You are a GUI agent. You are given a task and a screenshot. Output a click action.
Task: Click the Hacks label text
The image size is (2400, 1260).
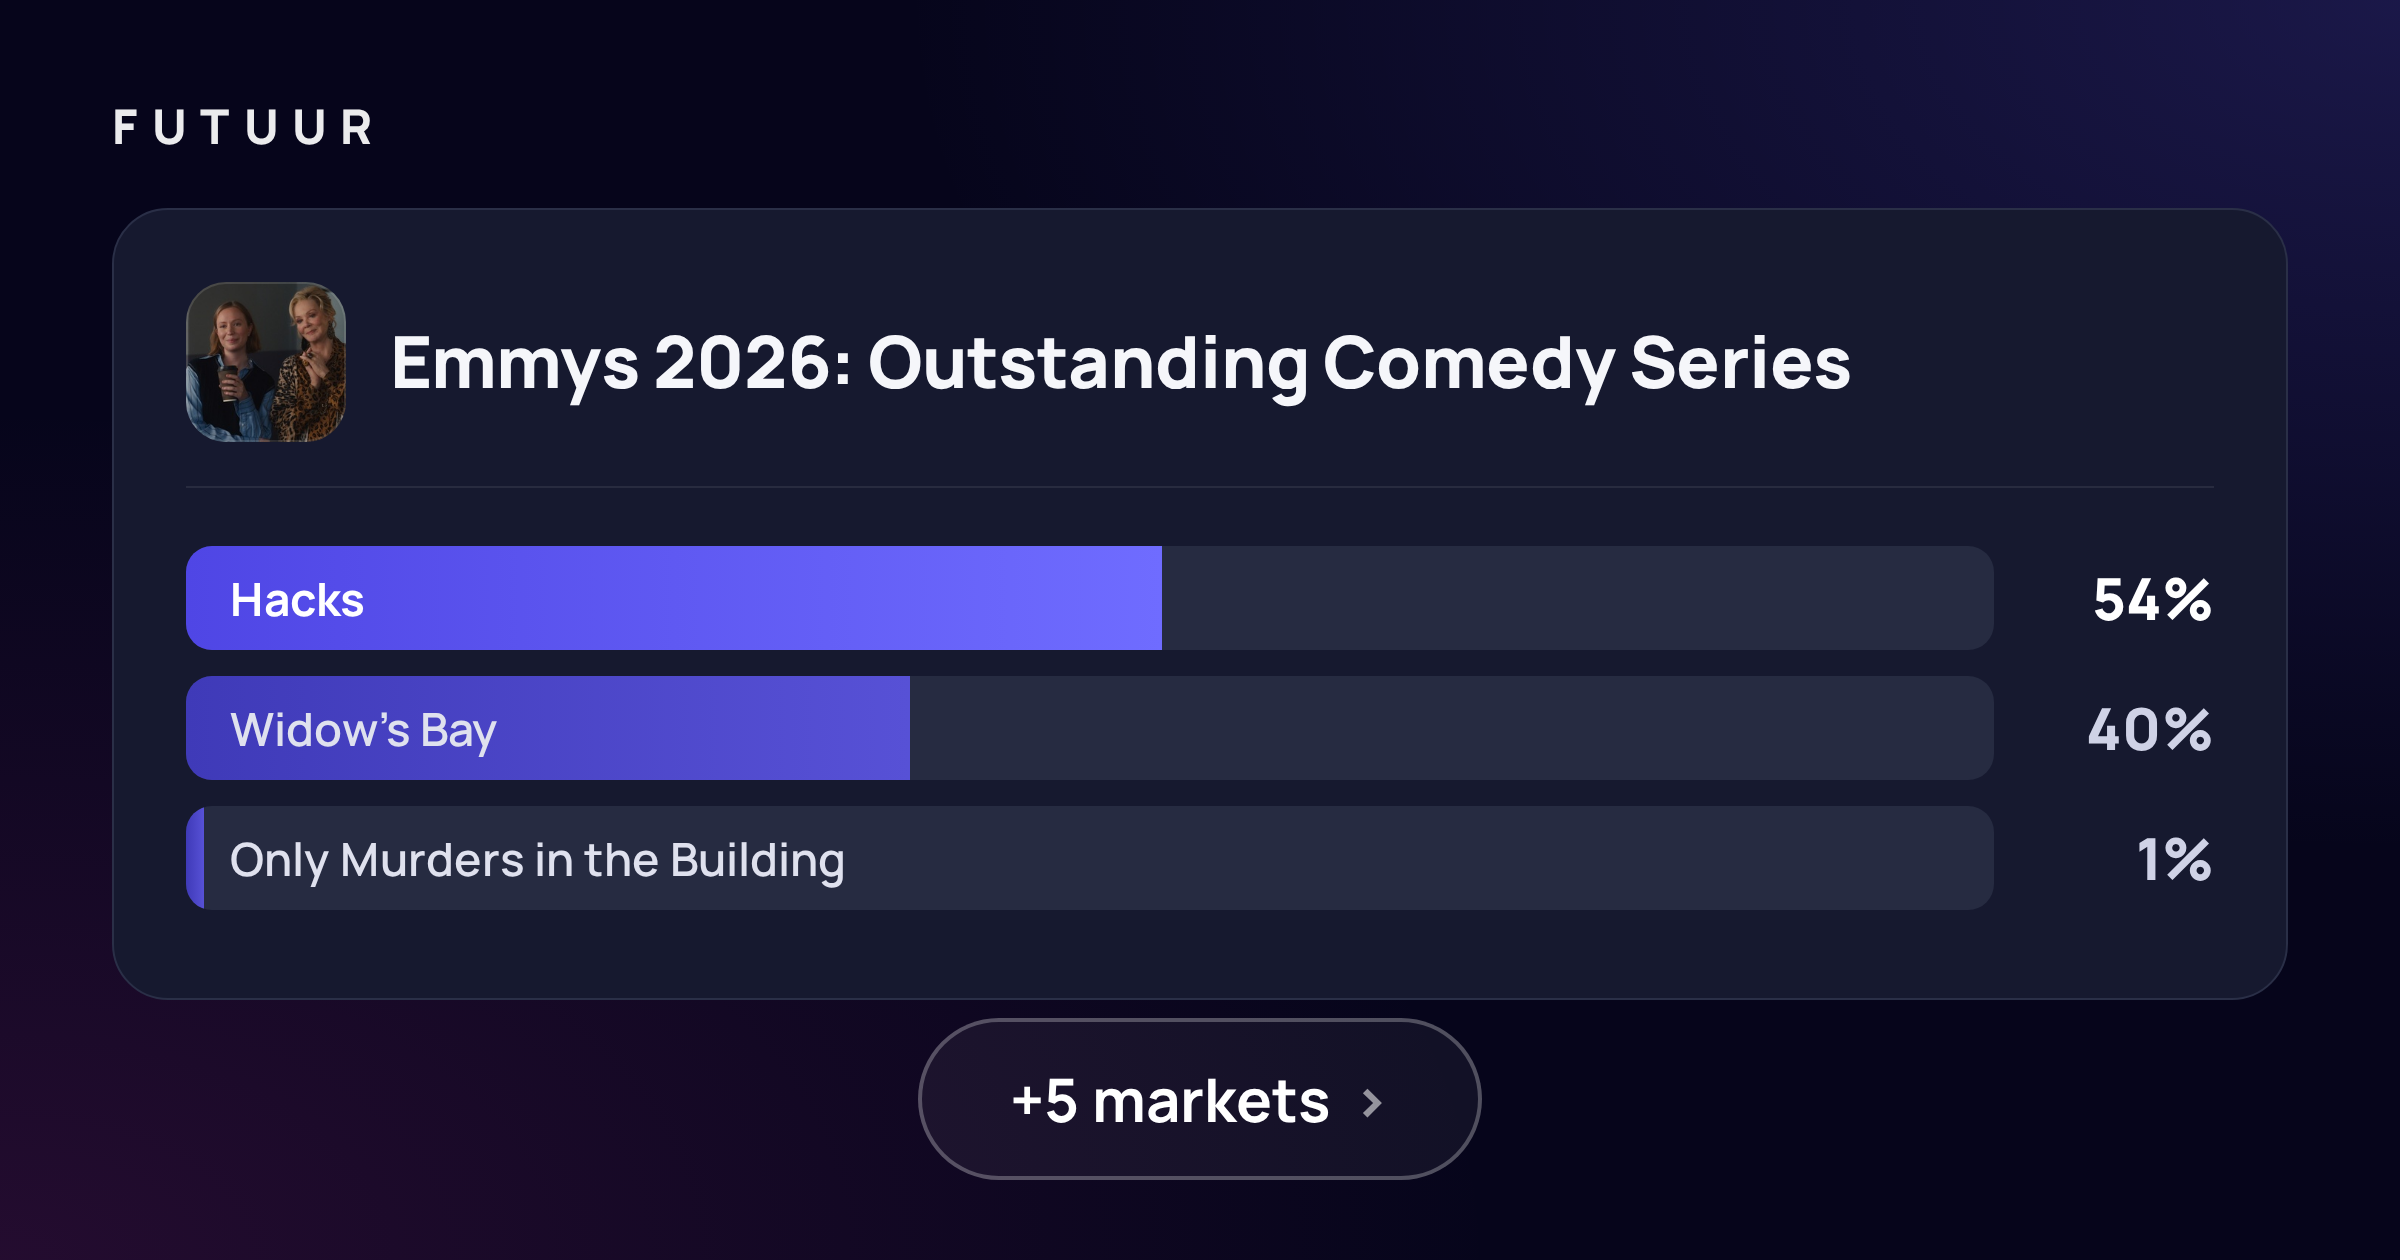[297, 600]
